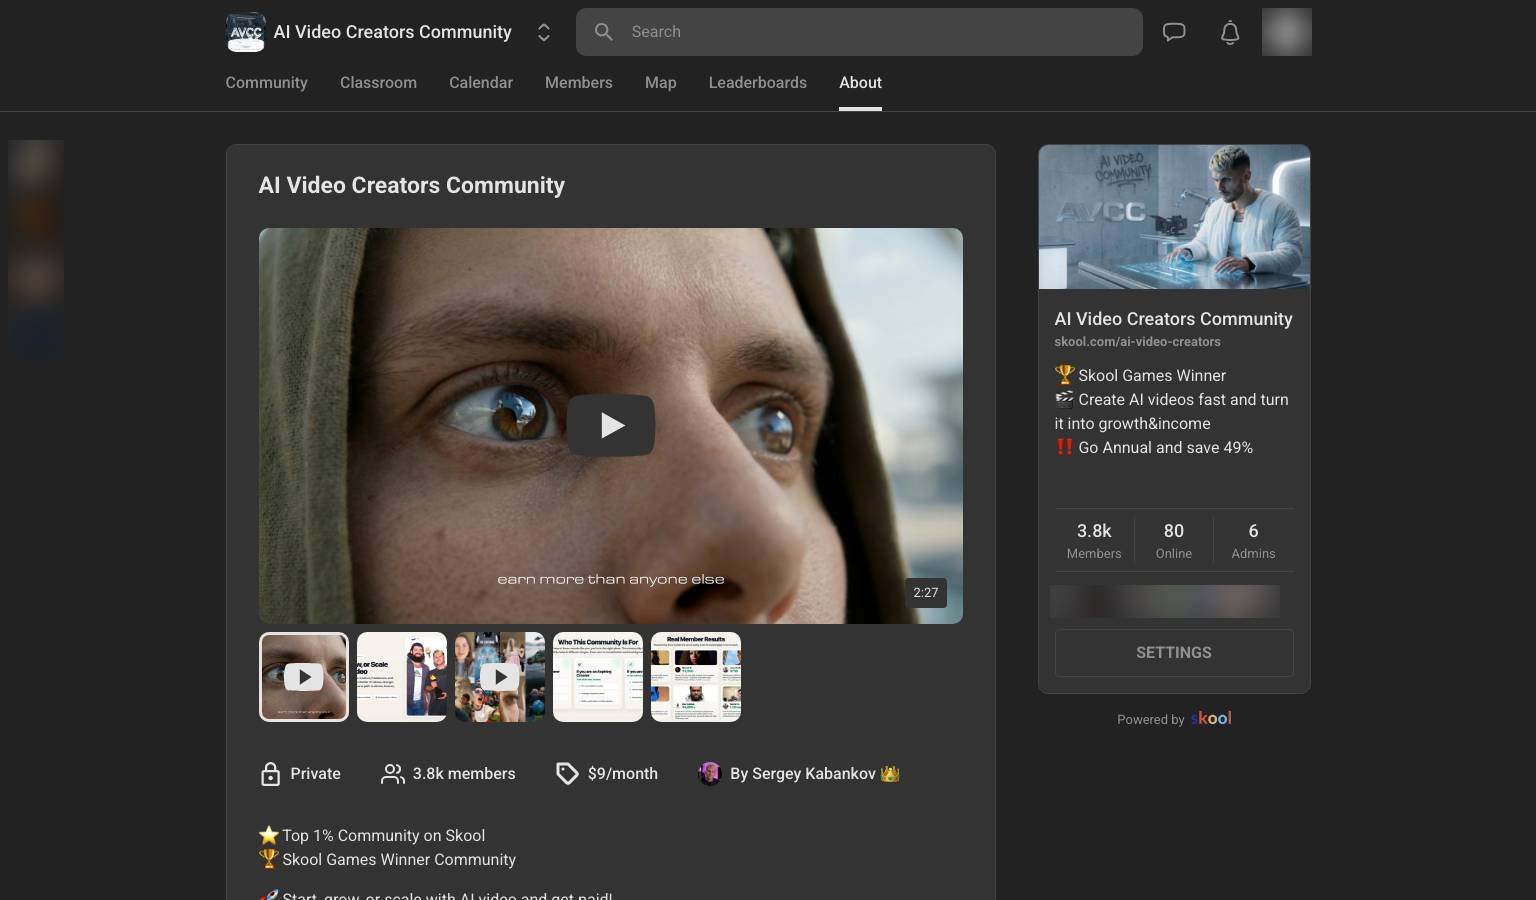Click the Private lock icon
1536x900 pixels.
pyautogui.click(x=270, y=774)
